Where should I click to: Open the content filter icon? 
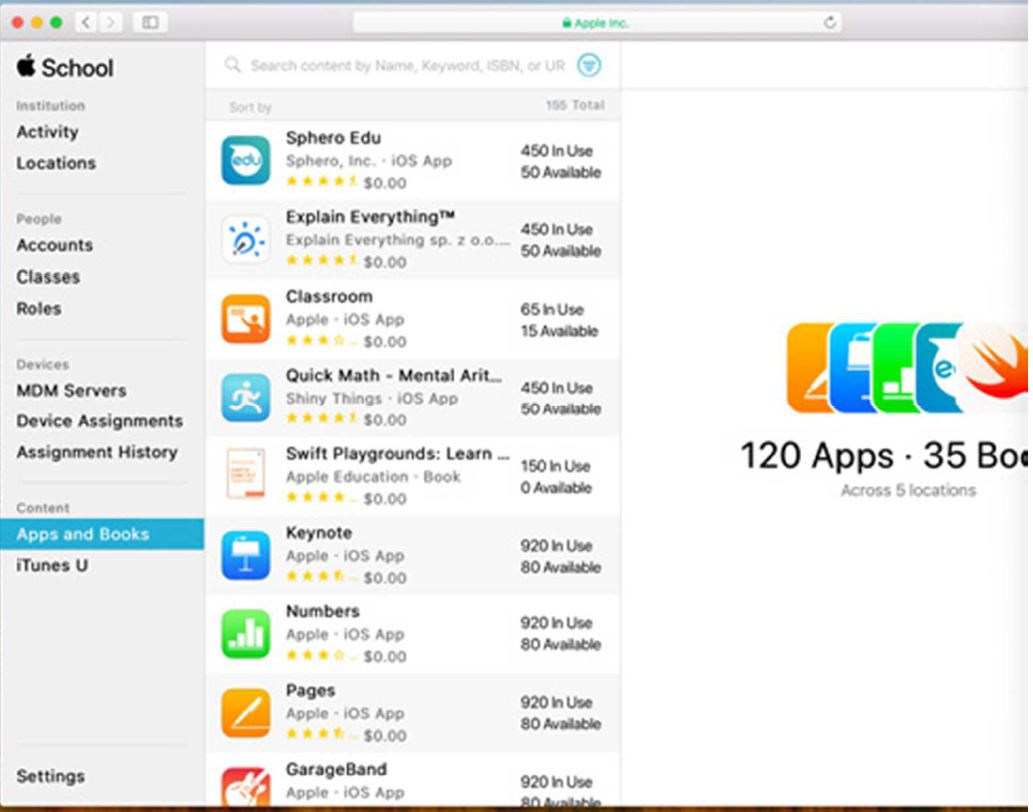click(590, 66)
